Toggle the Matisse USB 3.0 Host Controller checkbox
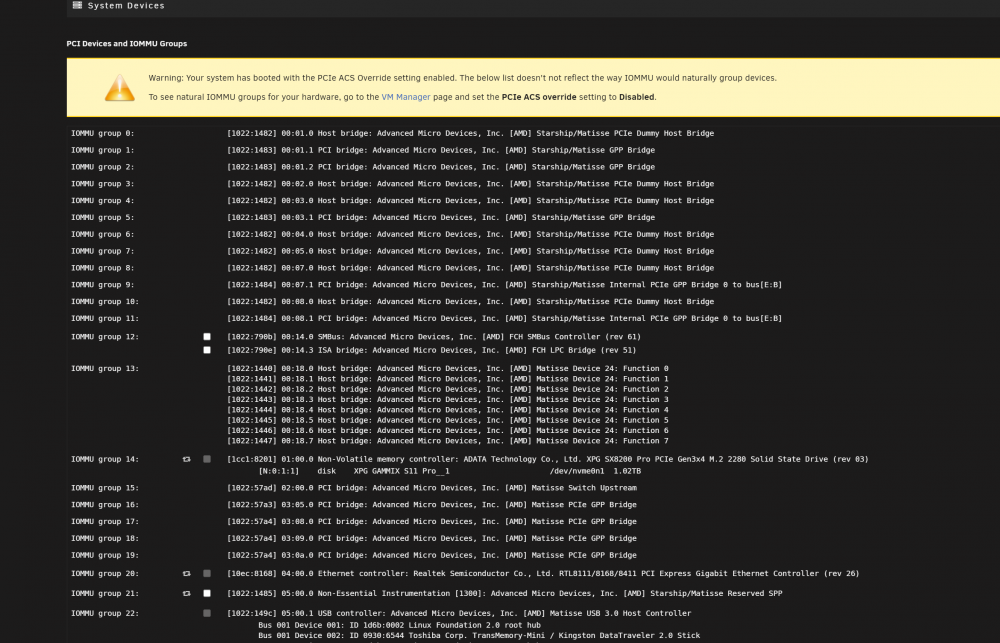1000x643 pixels. (x=207, y=613)
